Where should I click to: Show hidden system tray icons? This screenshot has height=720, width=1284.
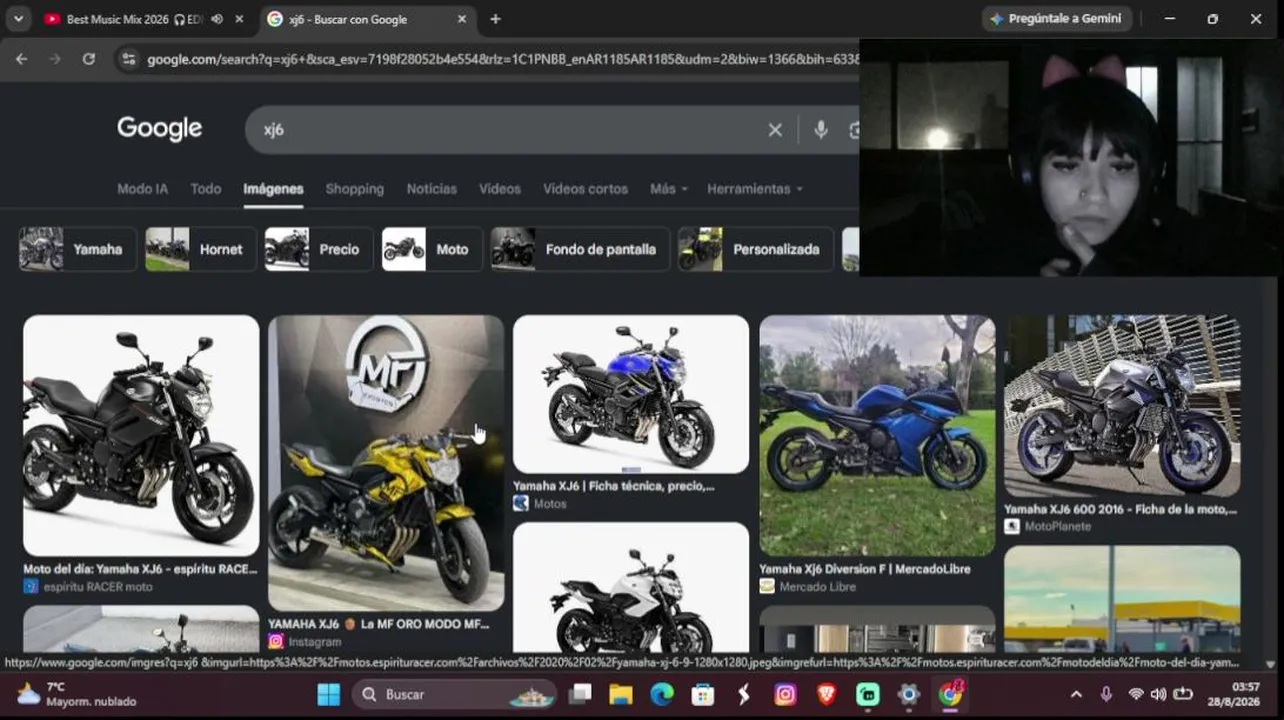click(1076, 694)
